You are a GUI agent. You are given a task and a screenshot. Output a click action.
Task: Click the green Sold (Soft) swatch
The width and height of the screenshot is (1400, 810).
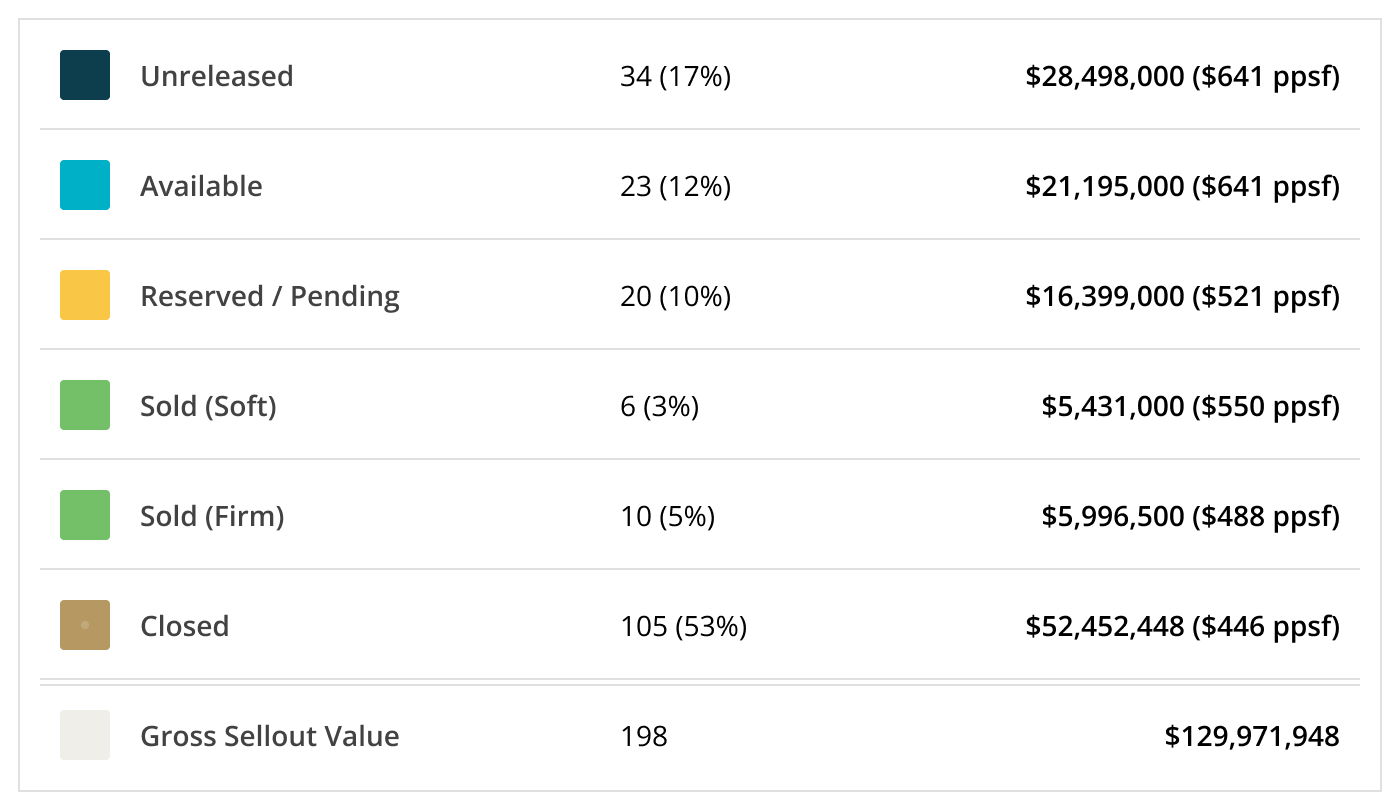click(85, 405)
